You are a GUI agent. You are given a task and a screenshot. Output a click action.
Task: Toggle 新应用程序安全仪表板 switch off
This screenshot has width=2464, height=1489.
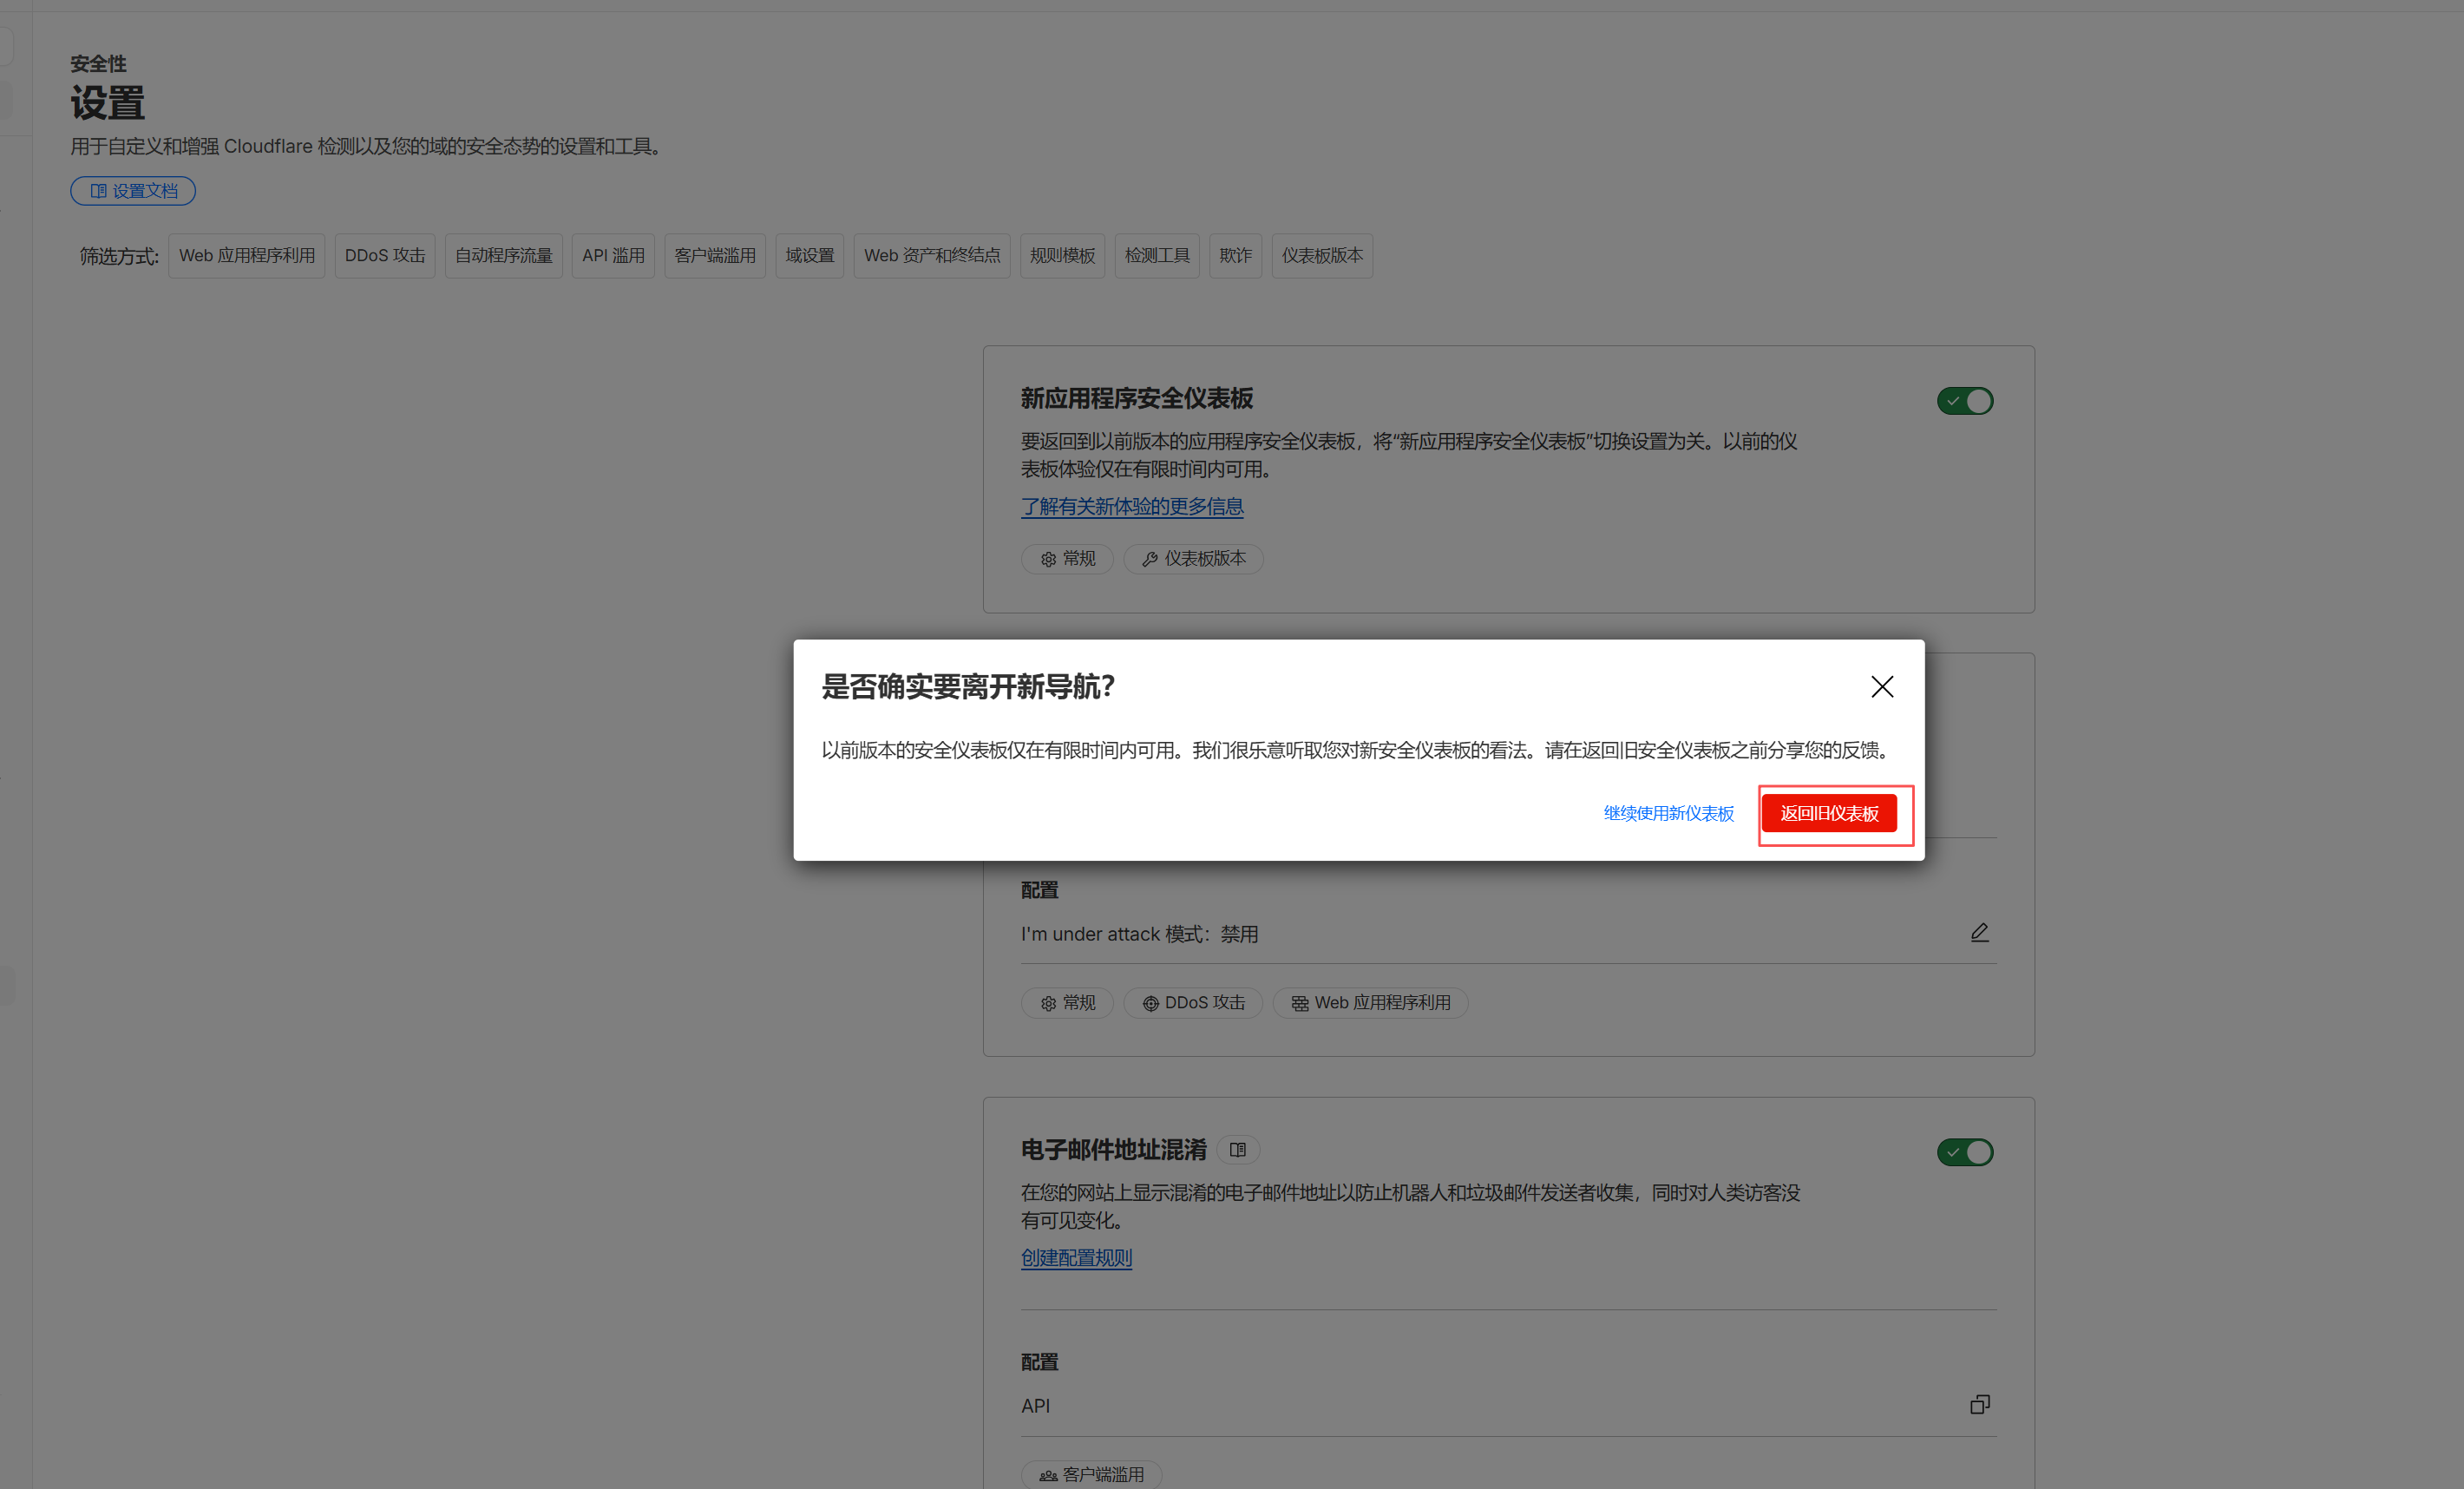(x=1964, y=401)
